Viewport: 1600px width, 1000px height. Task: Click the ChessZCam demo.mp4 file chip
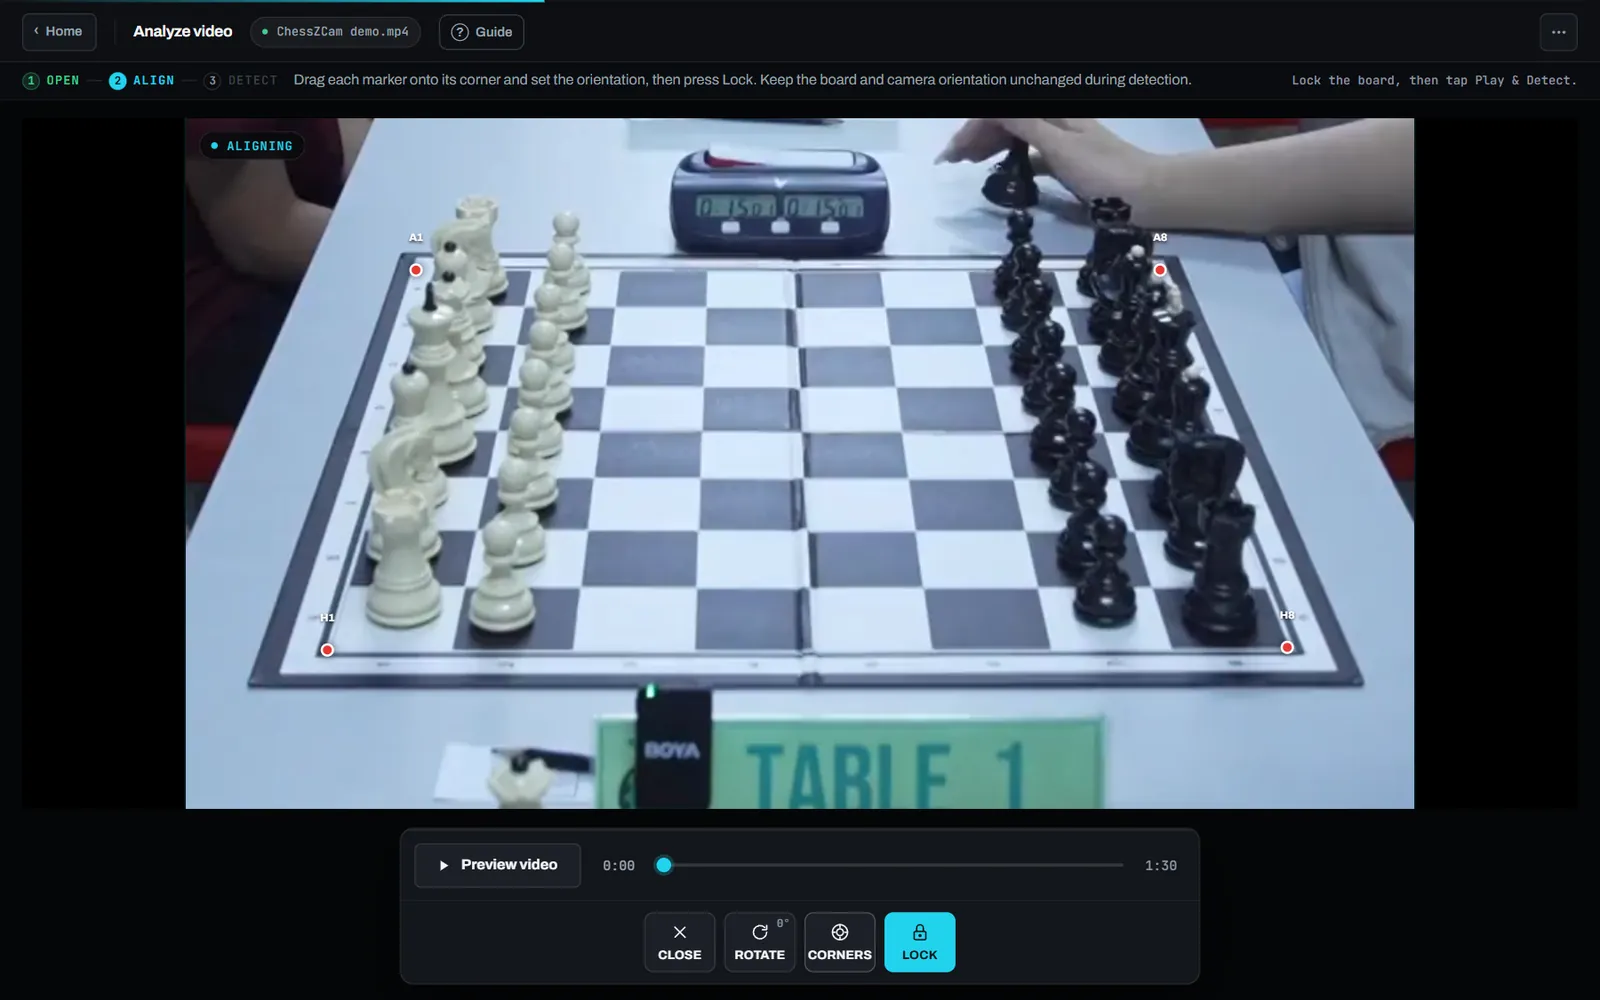click(x=335, y=32)
